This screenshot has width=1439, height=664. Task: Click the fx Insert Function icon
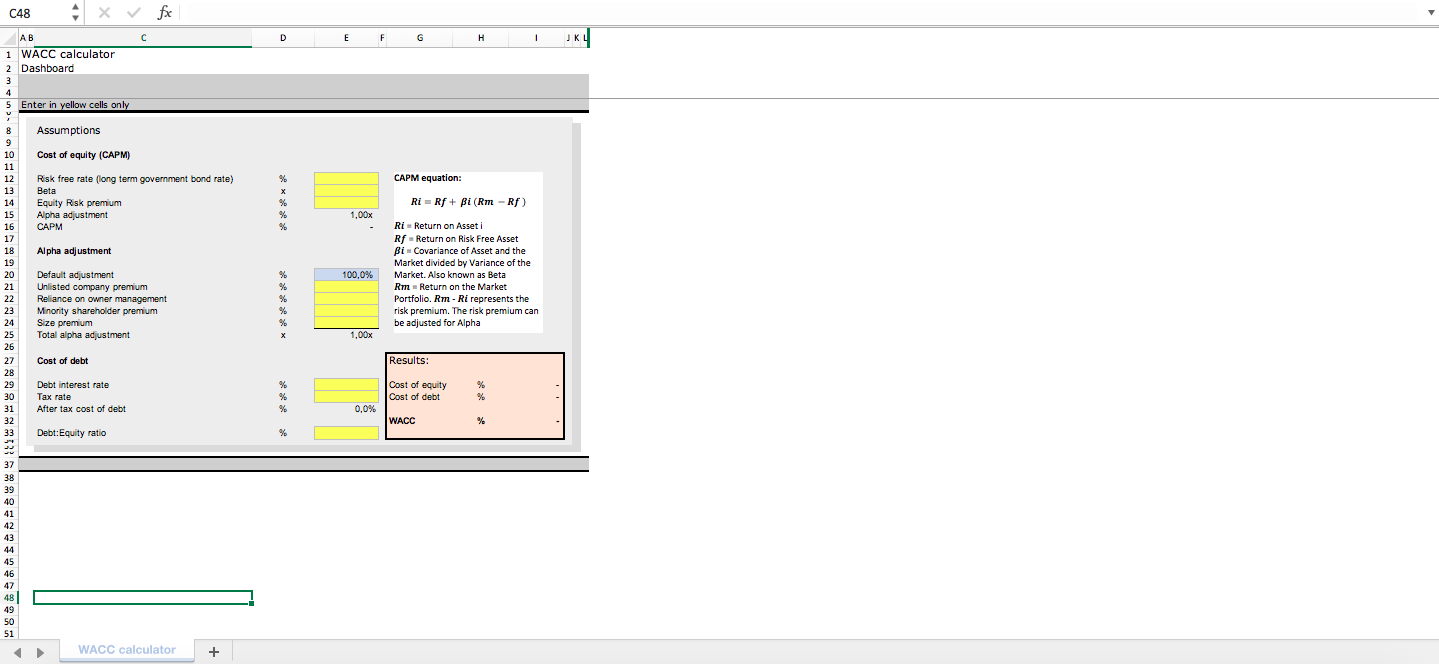pyautogui.click(x=163, y=13)
